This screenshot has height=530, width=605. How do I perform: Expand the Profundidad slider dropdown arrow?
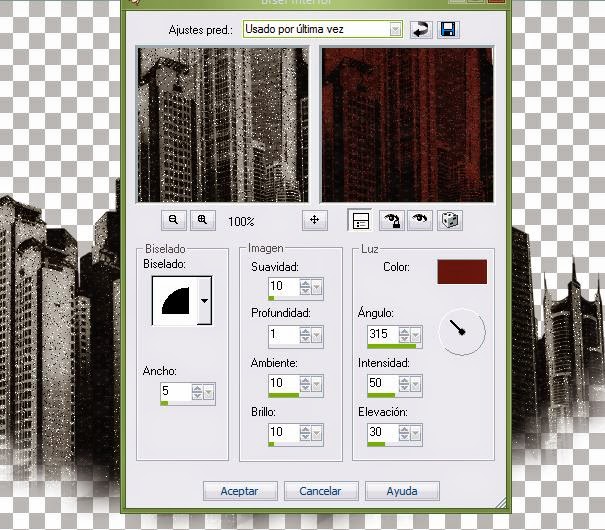(x=316, y=336)
